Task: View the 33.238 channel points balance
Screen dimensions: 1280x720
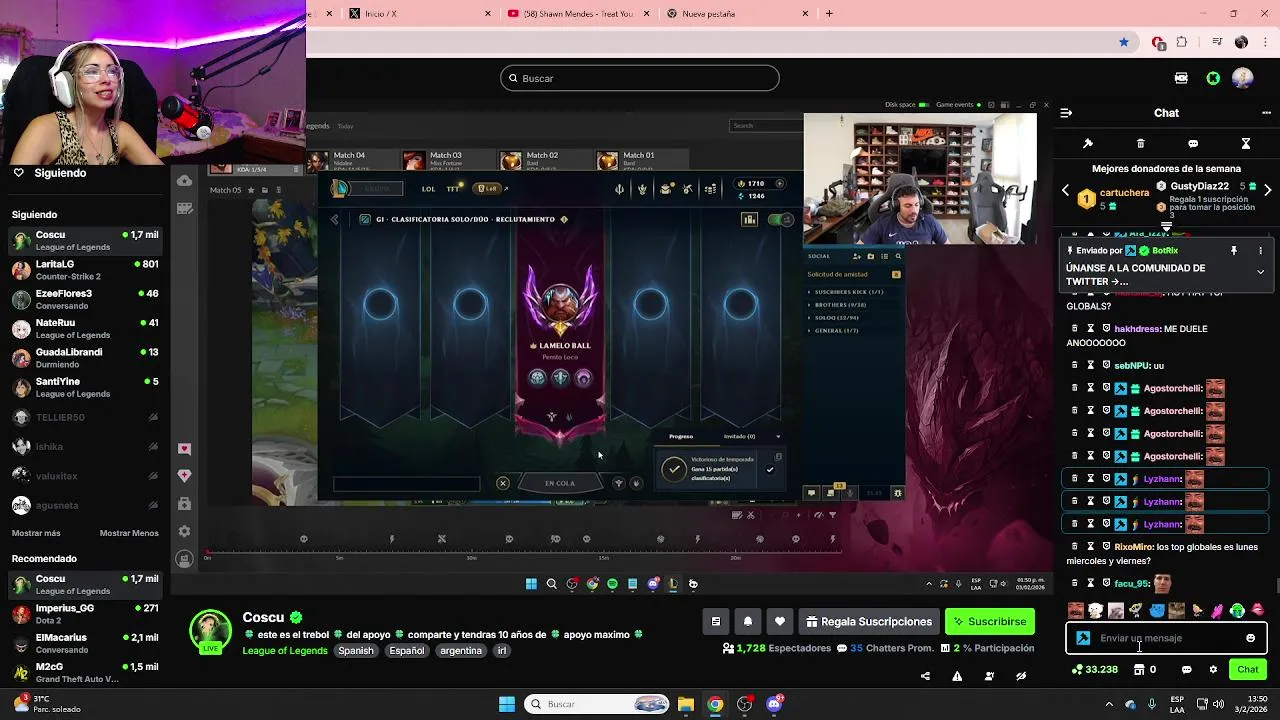Action: coord(1095,670)
